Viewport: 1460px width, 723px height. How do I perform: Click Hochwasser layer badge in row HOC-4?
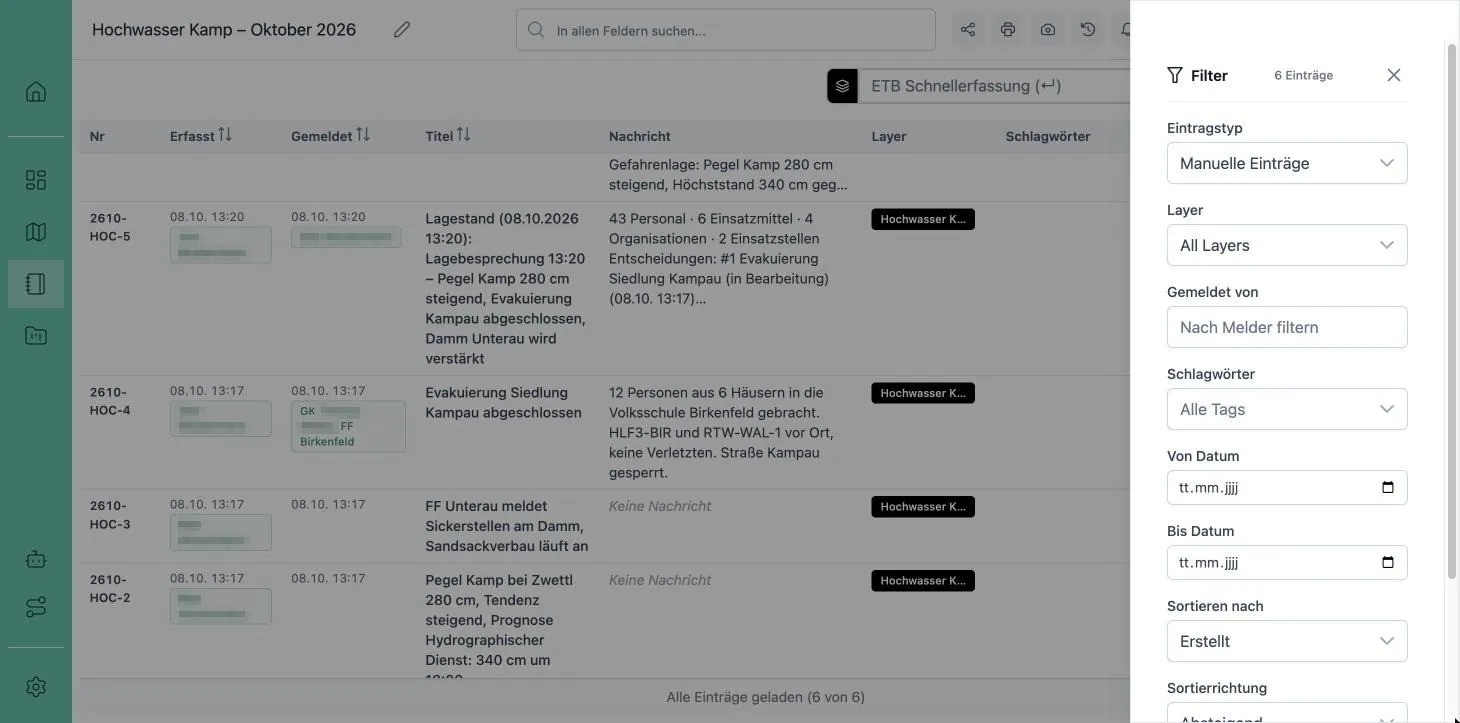923,393
